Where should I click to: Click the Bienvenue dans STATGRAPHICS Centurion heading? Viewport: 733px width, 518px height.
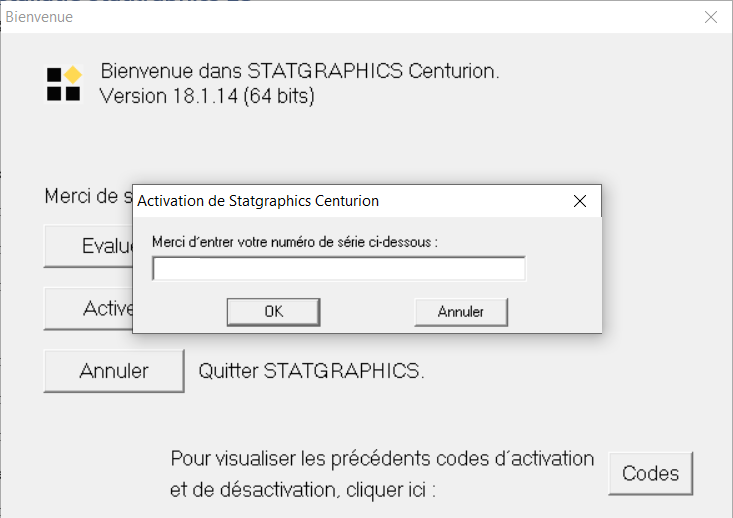pos(300,72)
